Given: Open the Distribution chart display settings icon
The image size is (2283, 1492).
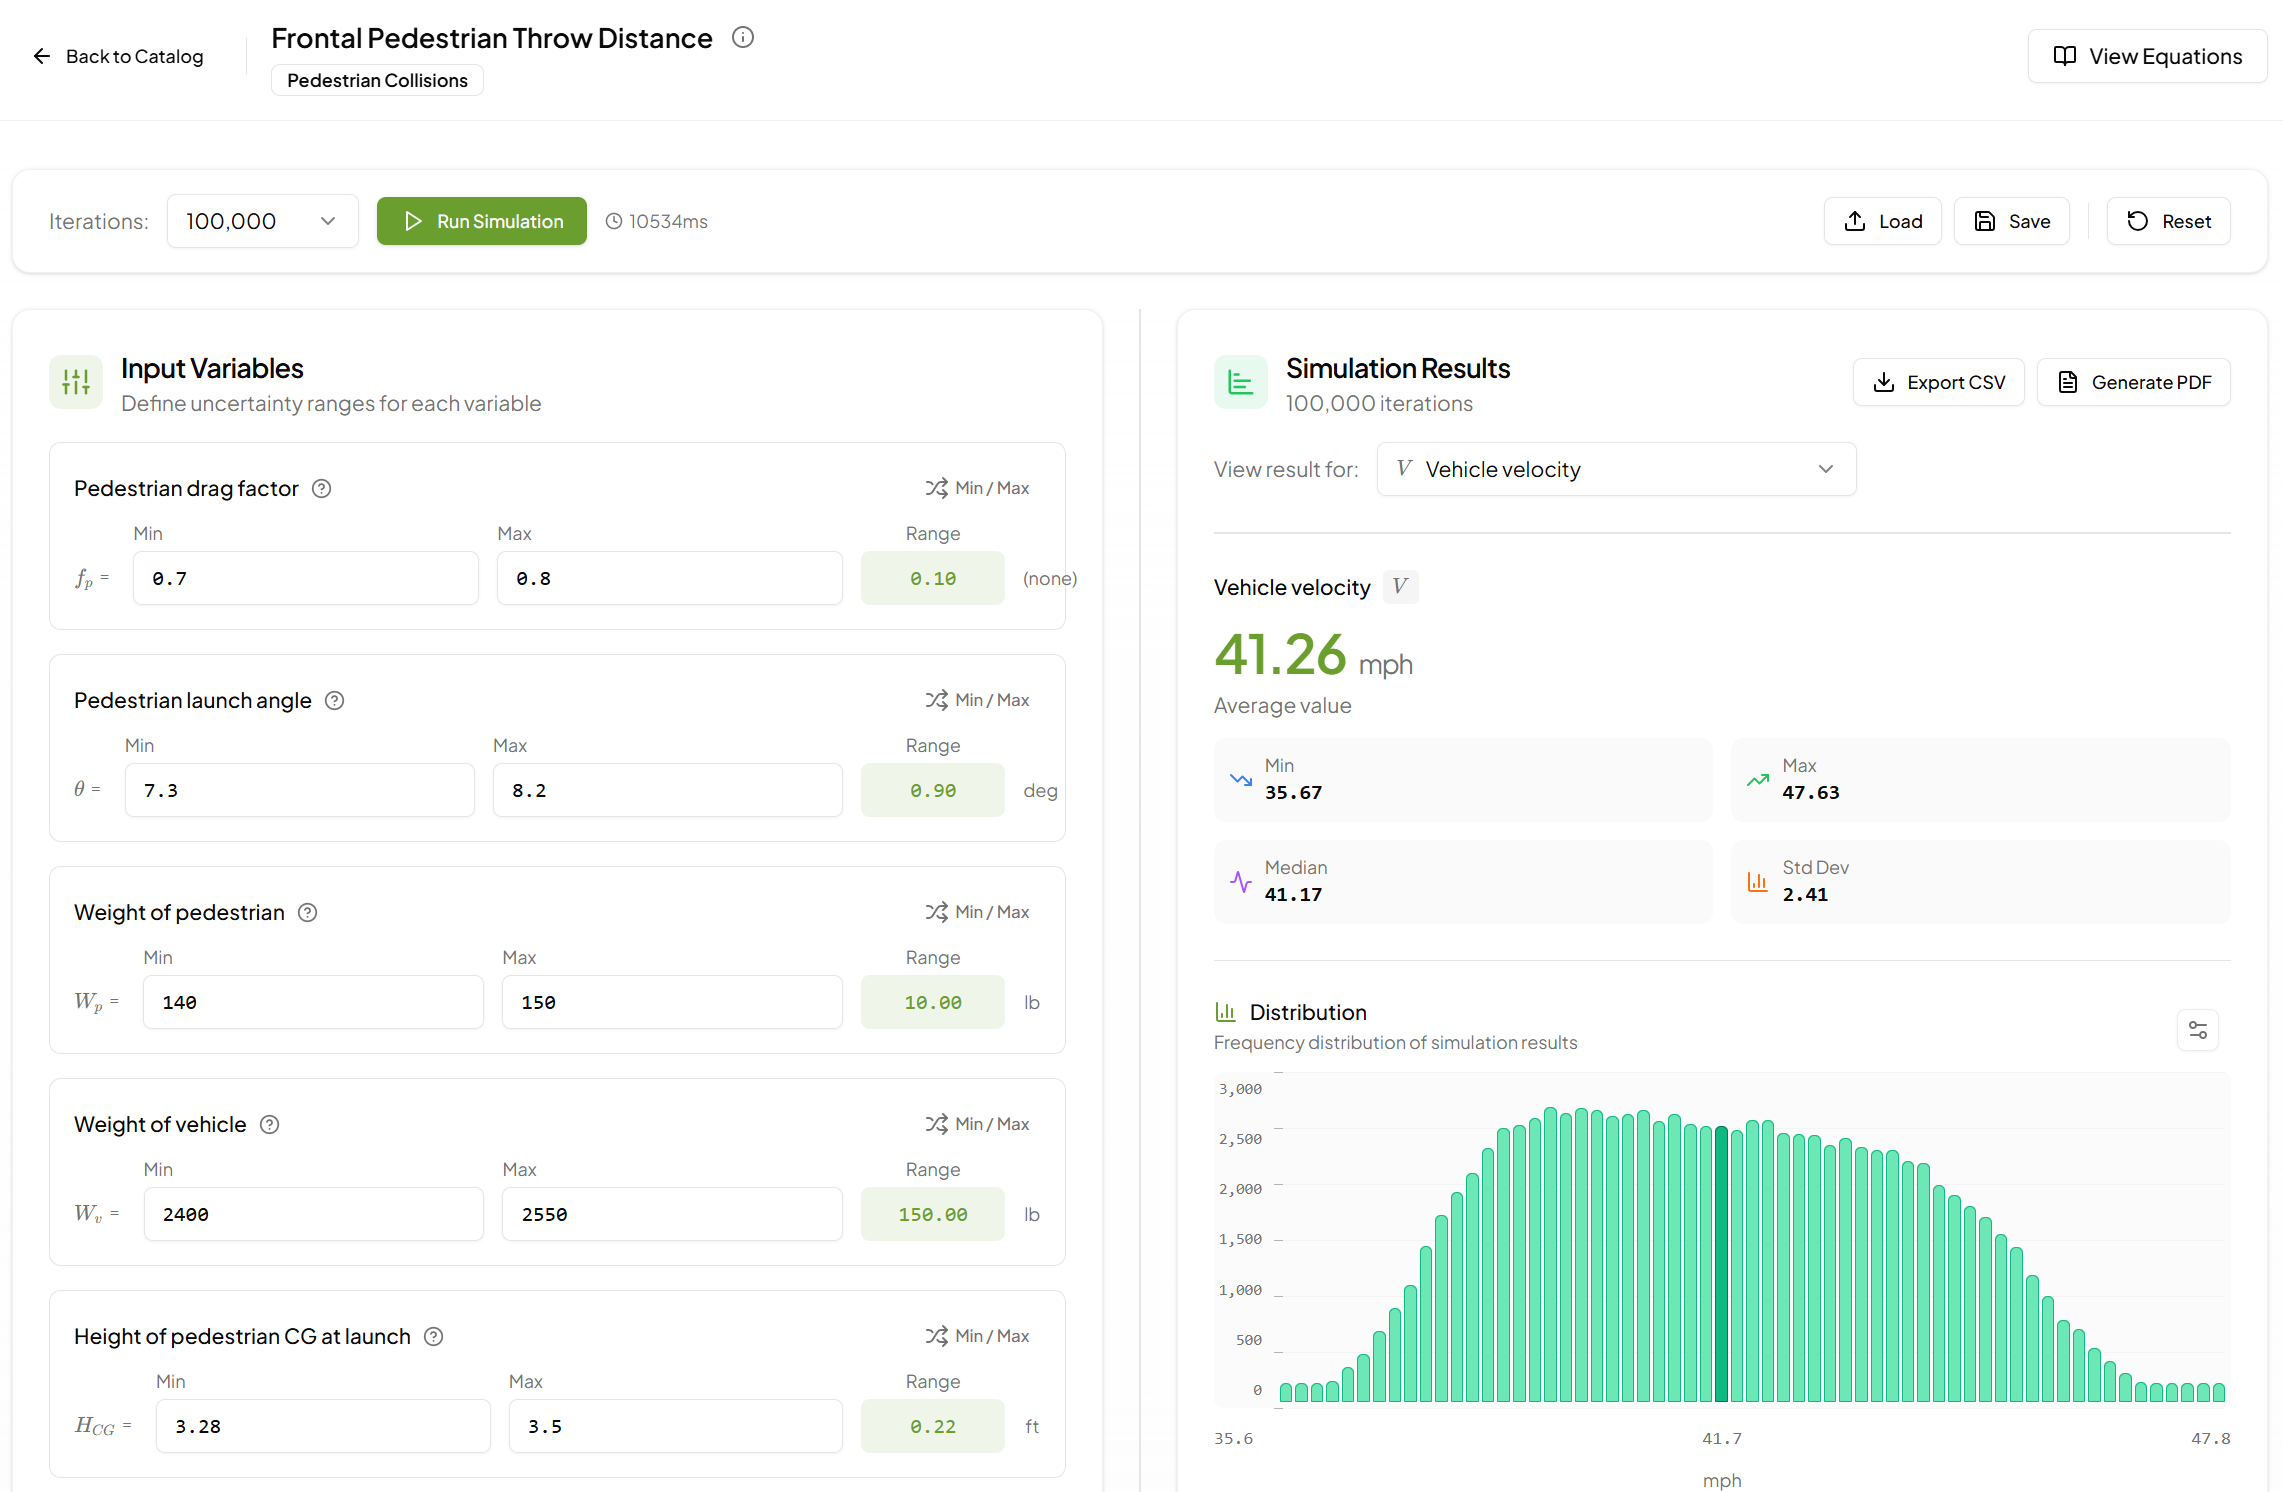Looking at the screenshot, I should [x=2198, y=1030].
